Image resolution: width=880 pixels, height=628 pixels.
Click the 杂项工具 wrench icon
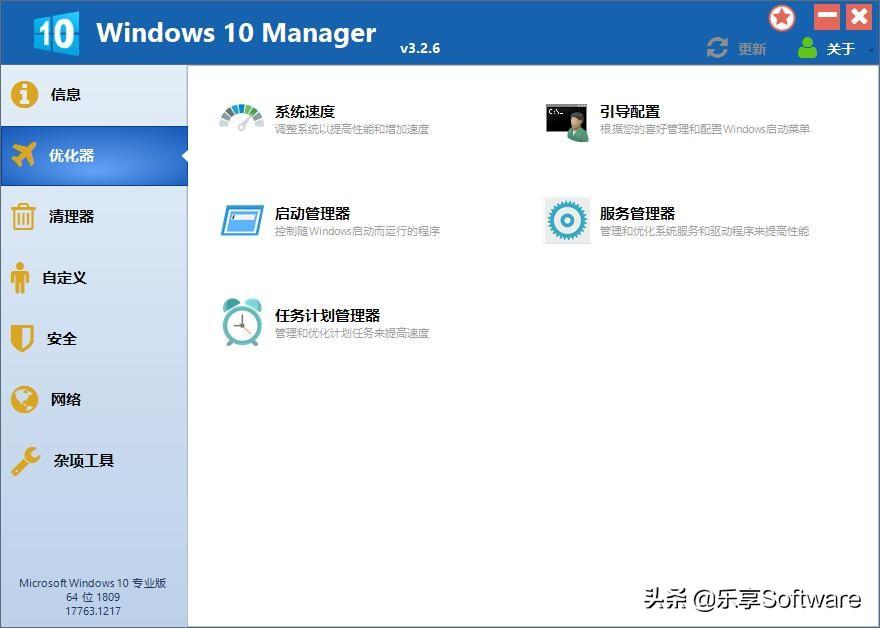[26, 461]
